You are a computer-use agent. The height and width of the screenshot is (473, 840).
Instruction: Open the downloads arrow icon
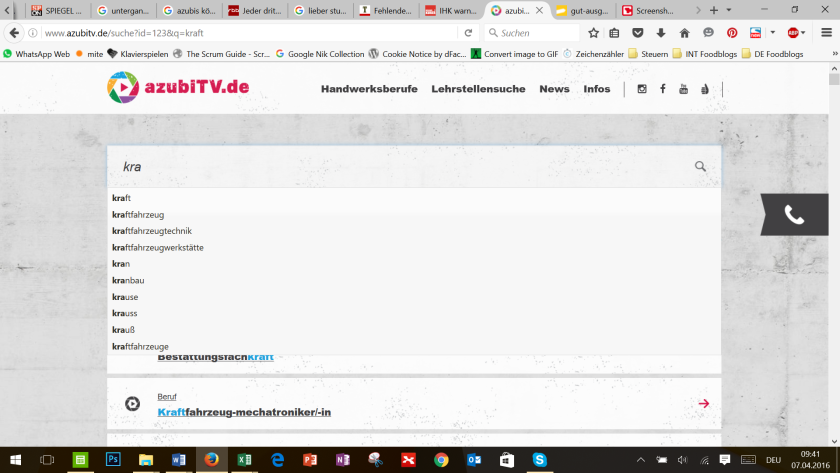pyautogui.click(x=661, y=33)
